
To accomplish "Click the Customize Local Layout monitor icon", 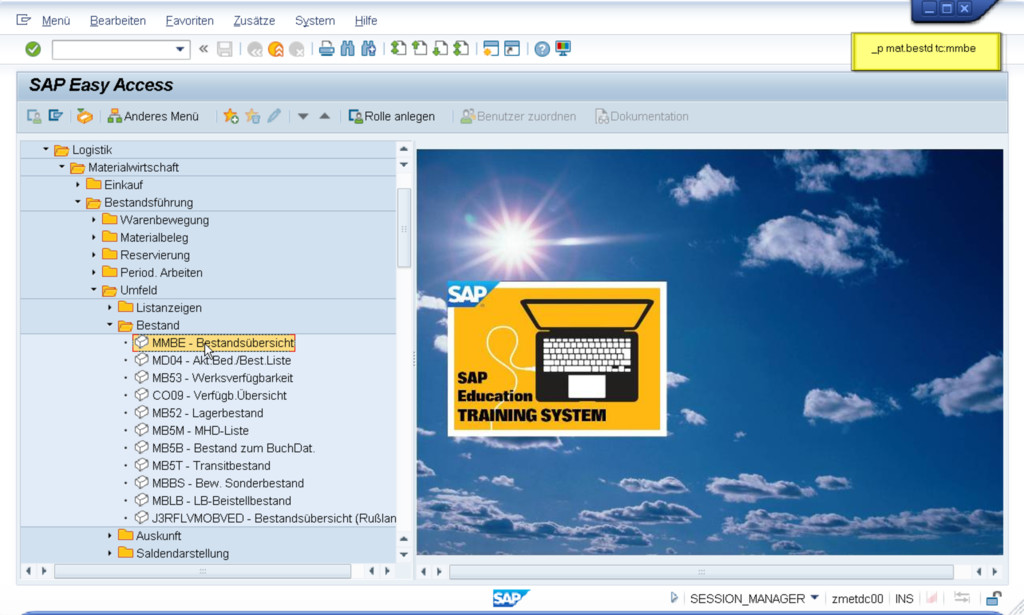I will point(563,49).
